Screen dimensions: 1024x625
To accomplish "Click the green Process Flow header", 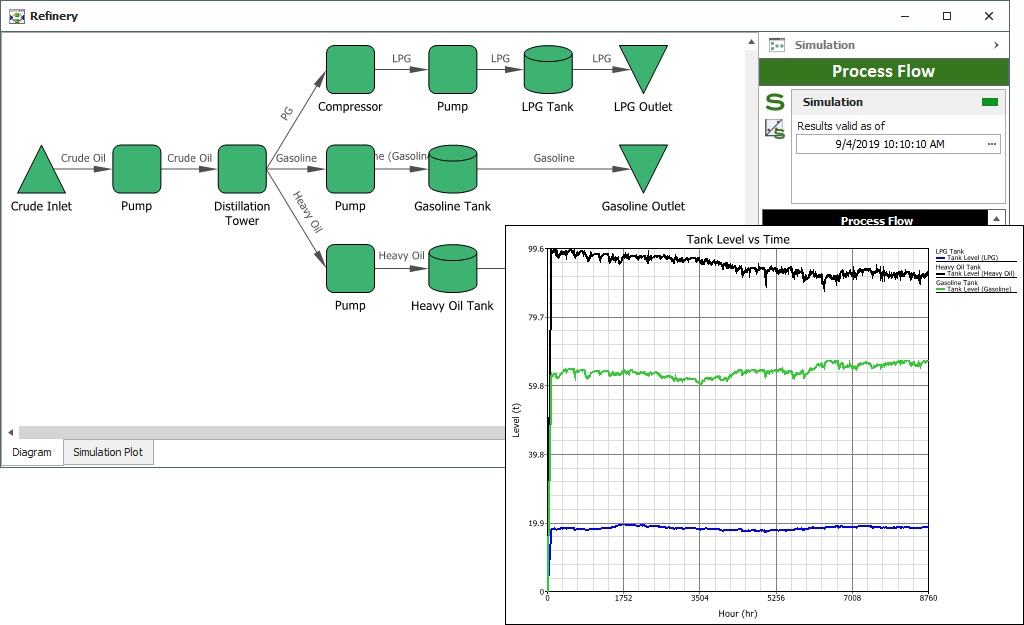I will pos(882,72).
